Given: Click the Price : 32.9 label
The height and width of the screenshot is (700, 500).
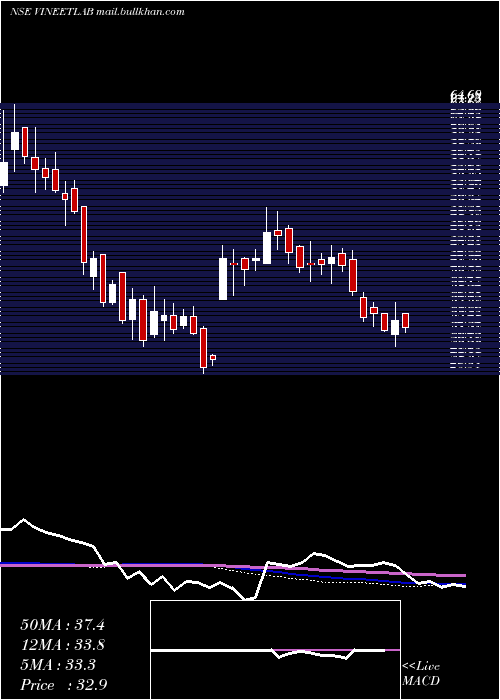Looking at the screenshot, I should [x=63, y=685].
